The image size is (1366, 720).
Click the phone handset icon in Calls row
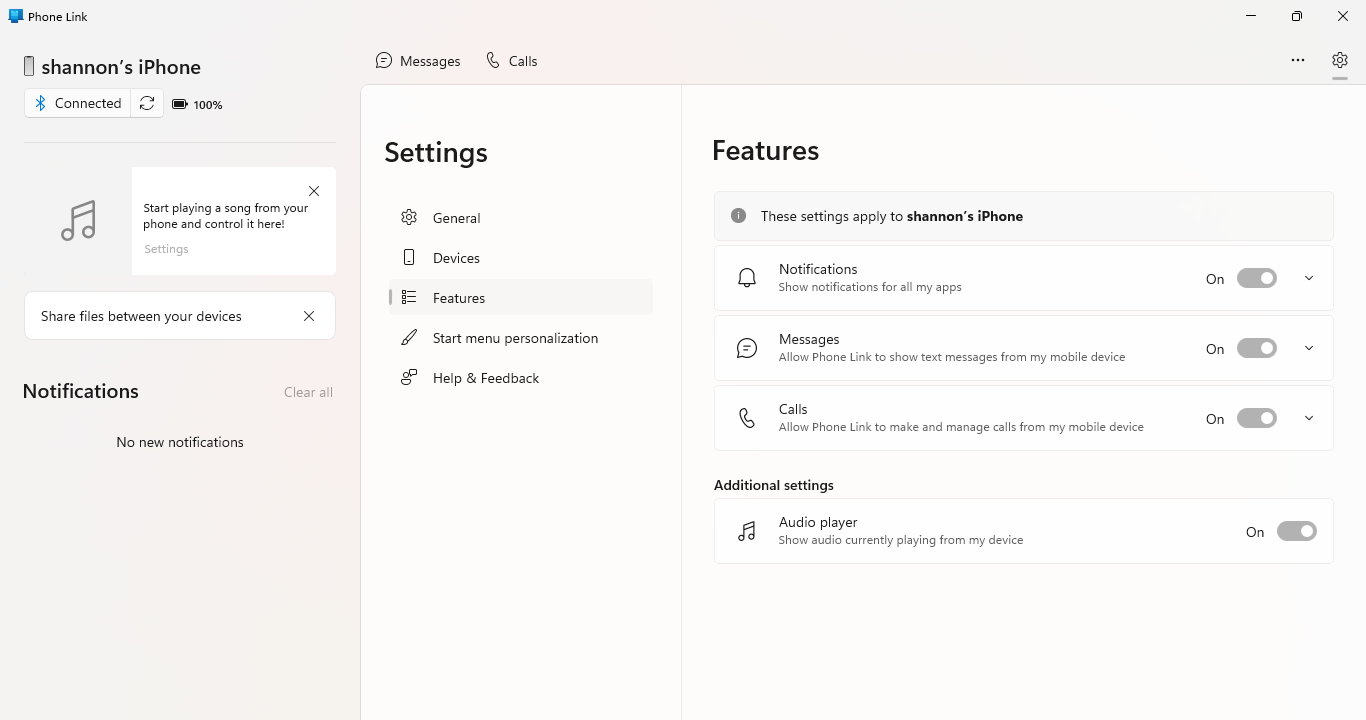click(747, 418)
